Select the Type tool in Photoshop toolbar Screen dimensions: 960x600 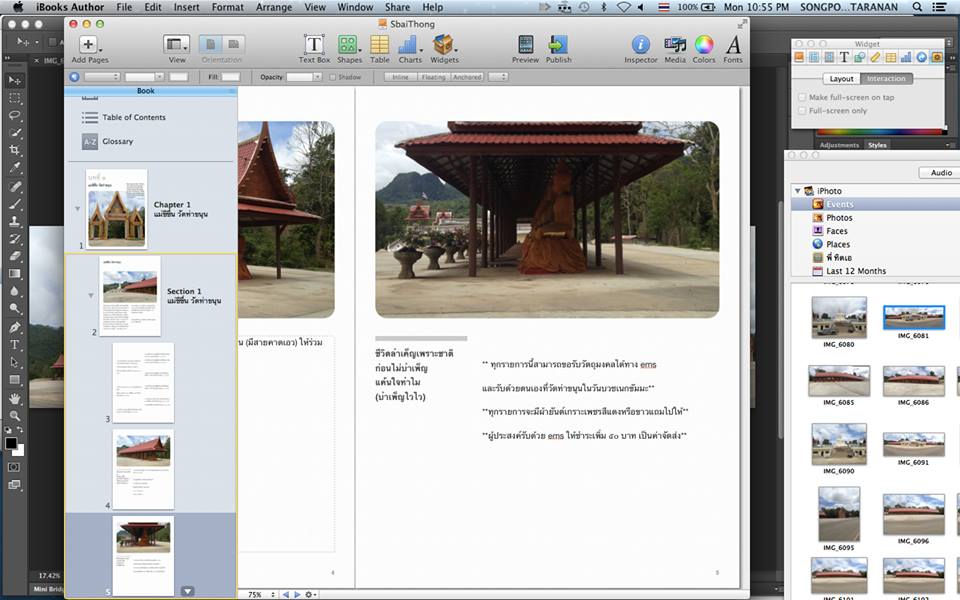(x=15, y=345)
